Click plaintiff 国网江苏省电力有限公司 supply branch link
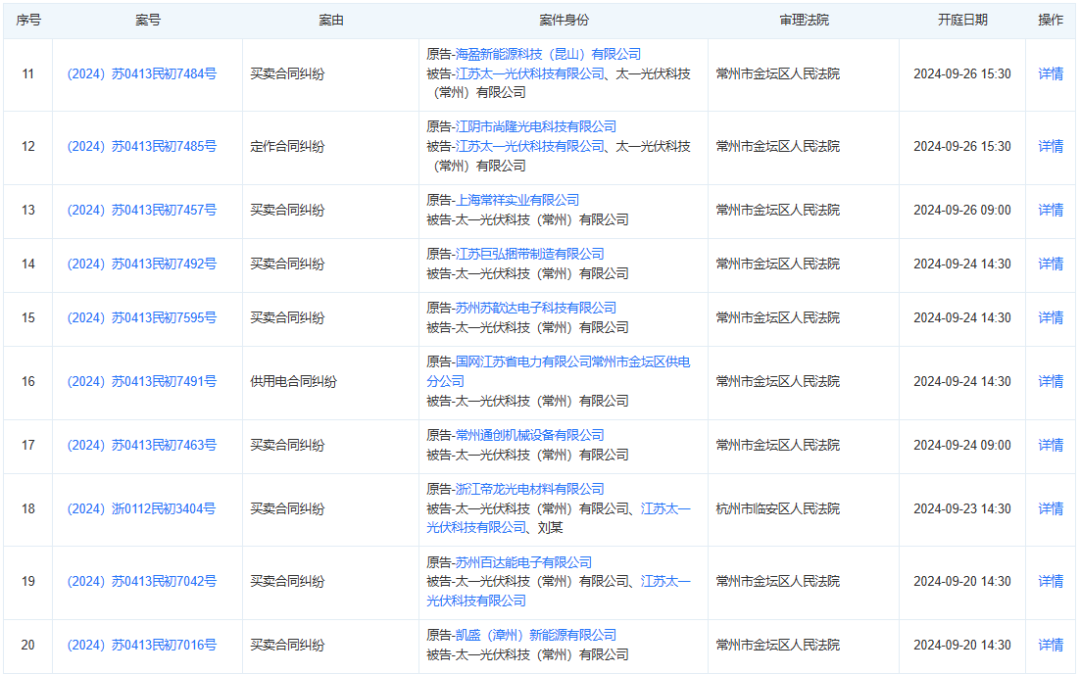 pyautogui.click(x=572, y=362)
